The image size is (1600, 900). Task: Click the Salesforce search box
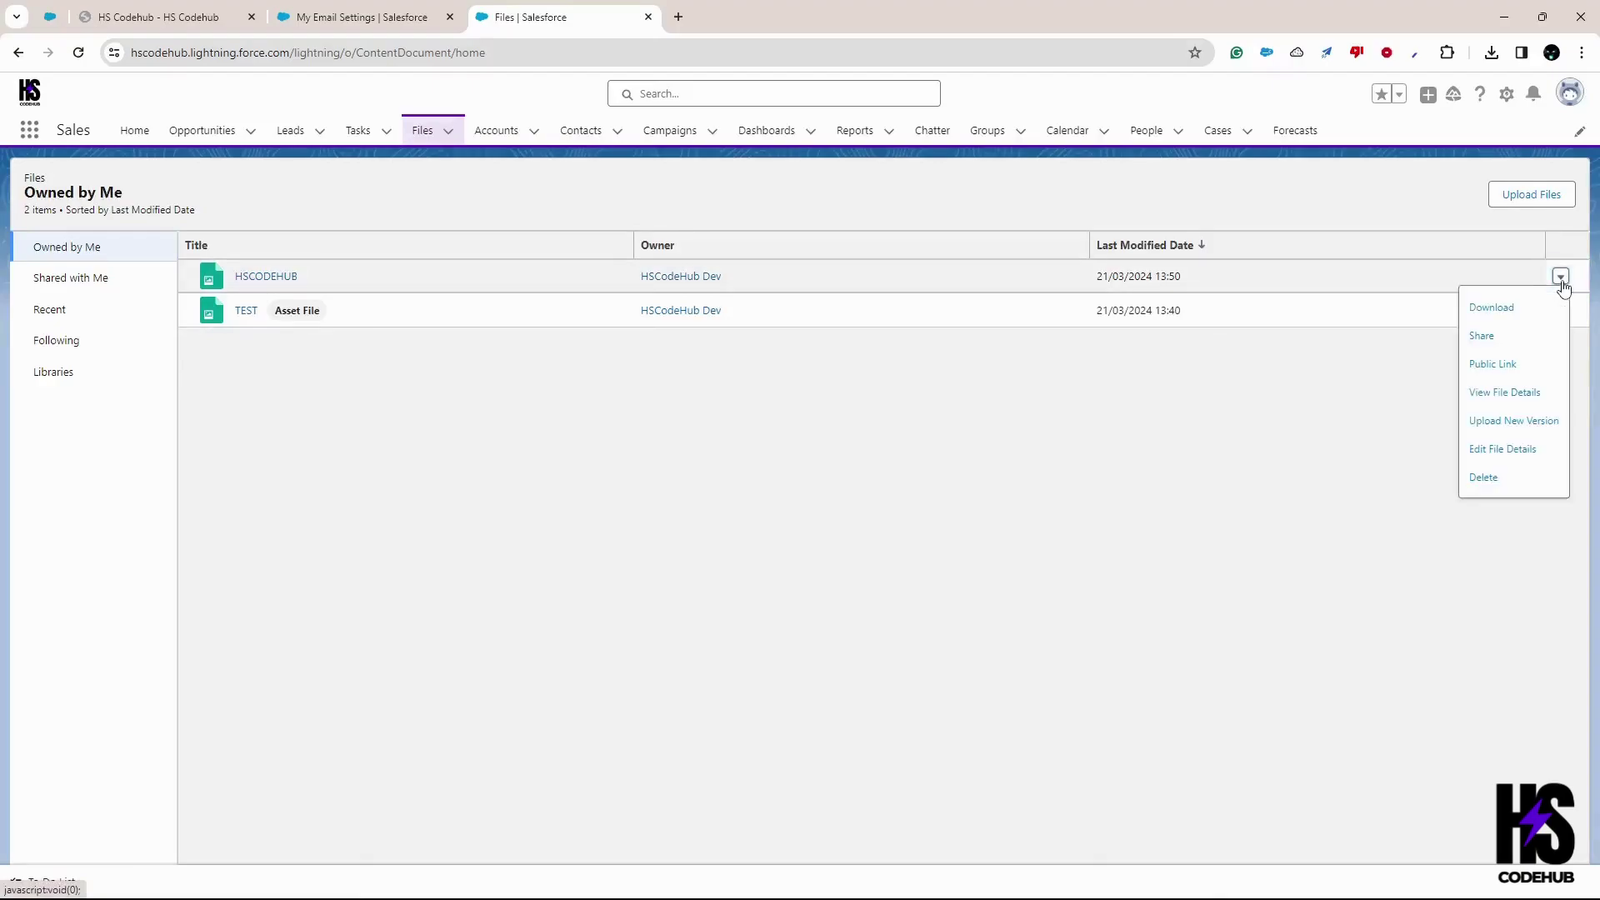(774, 94)
